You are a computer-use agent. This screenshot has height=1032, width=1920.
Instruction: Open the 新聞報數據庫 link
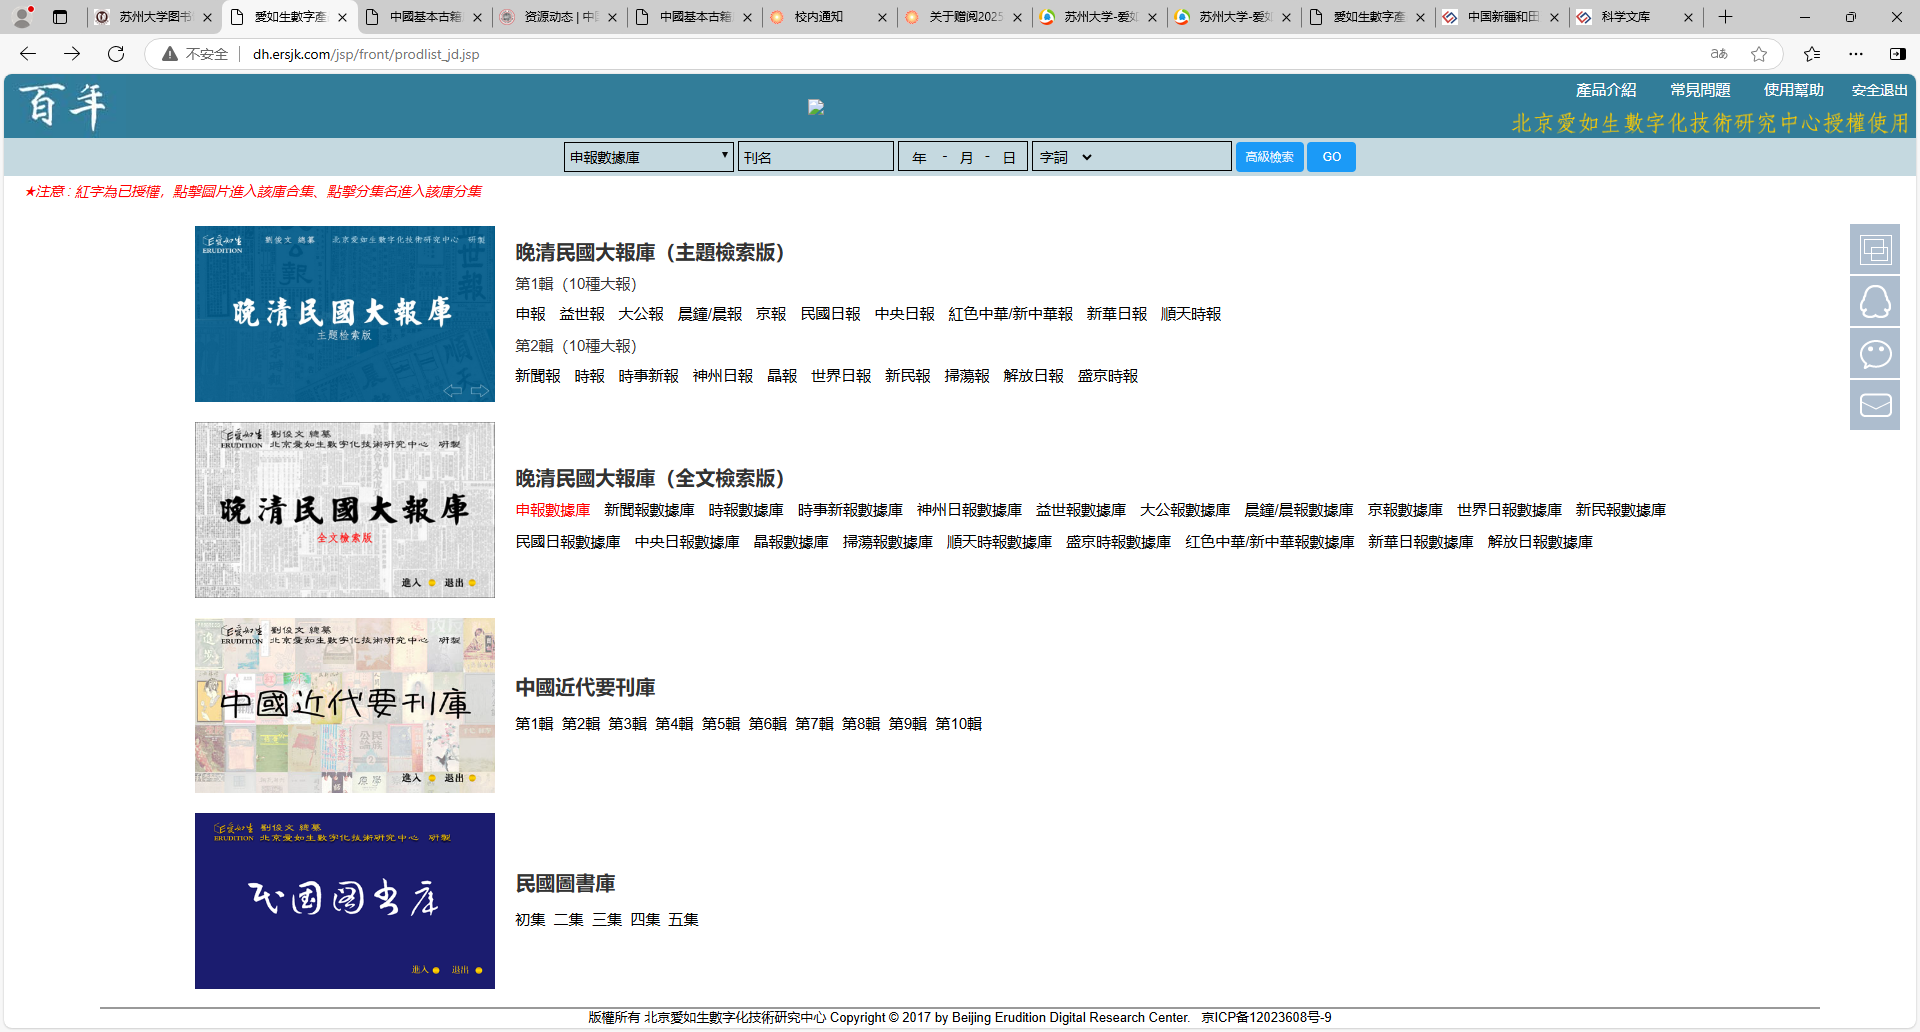(649, 510)
